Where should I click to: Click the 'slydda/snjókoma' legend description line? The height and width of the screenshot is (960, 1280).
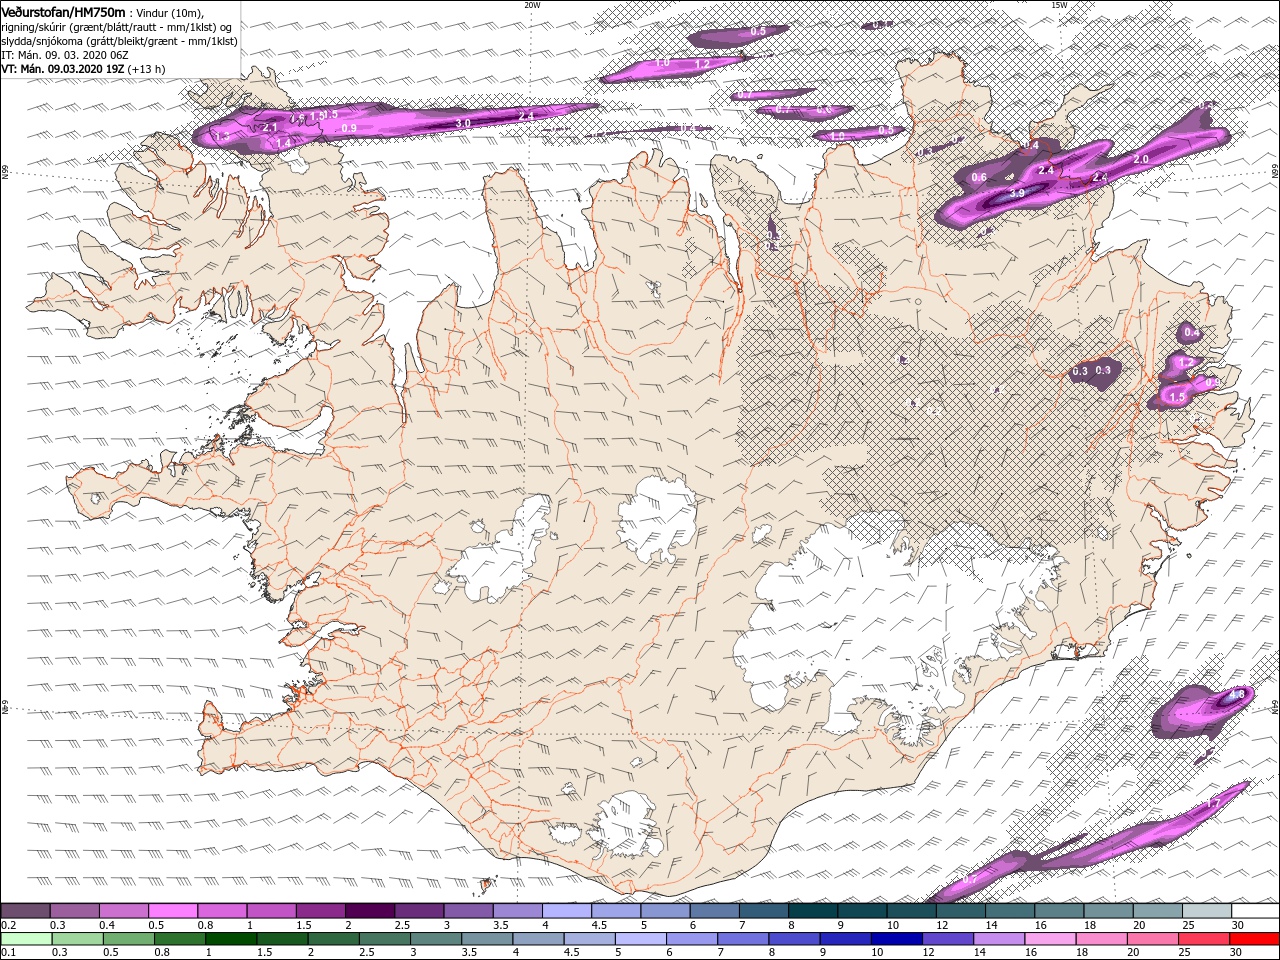point(119,41)
